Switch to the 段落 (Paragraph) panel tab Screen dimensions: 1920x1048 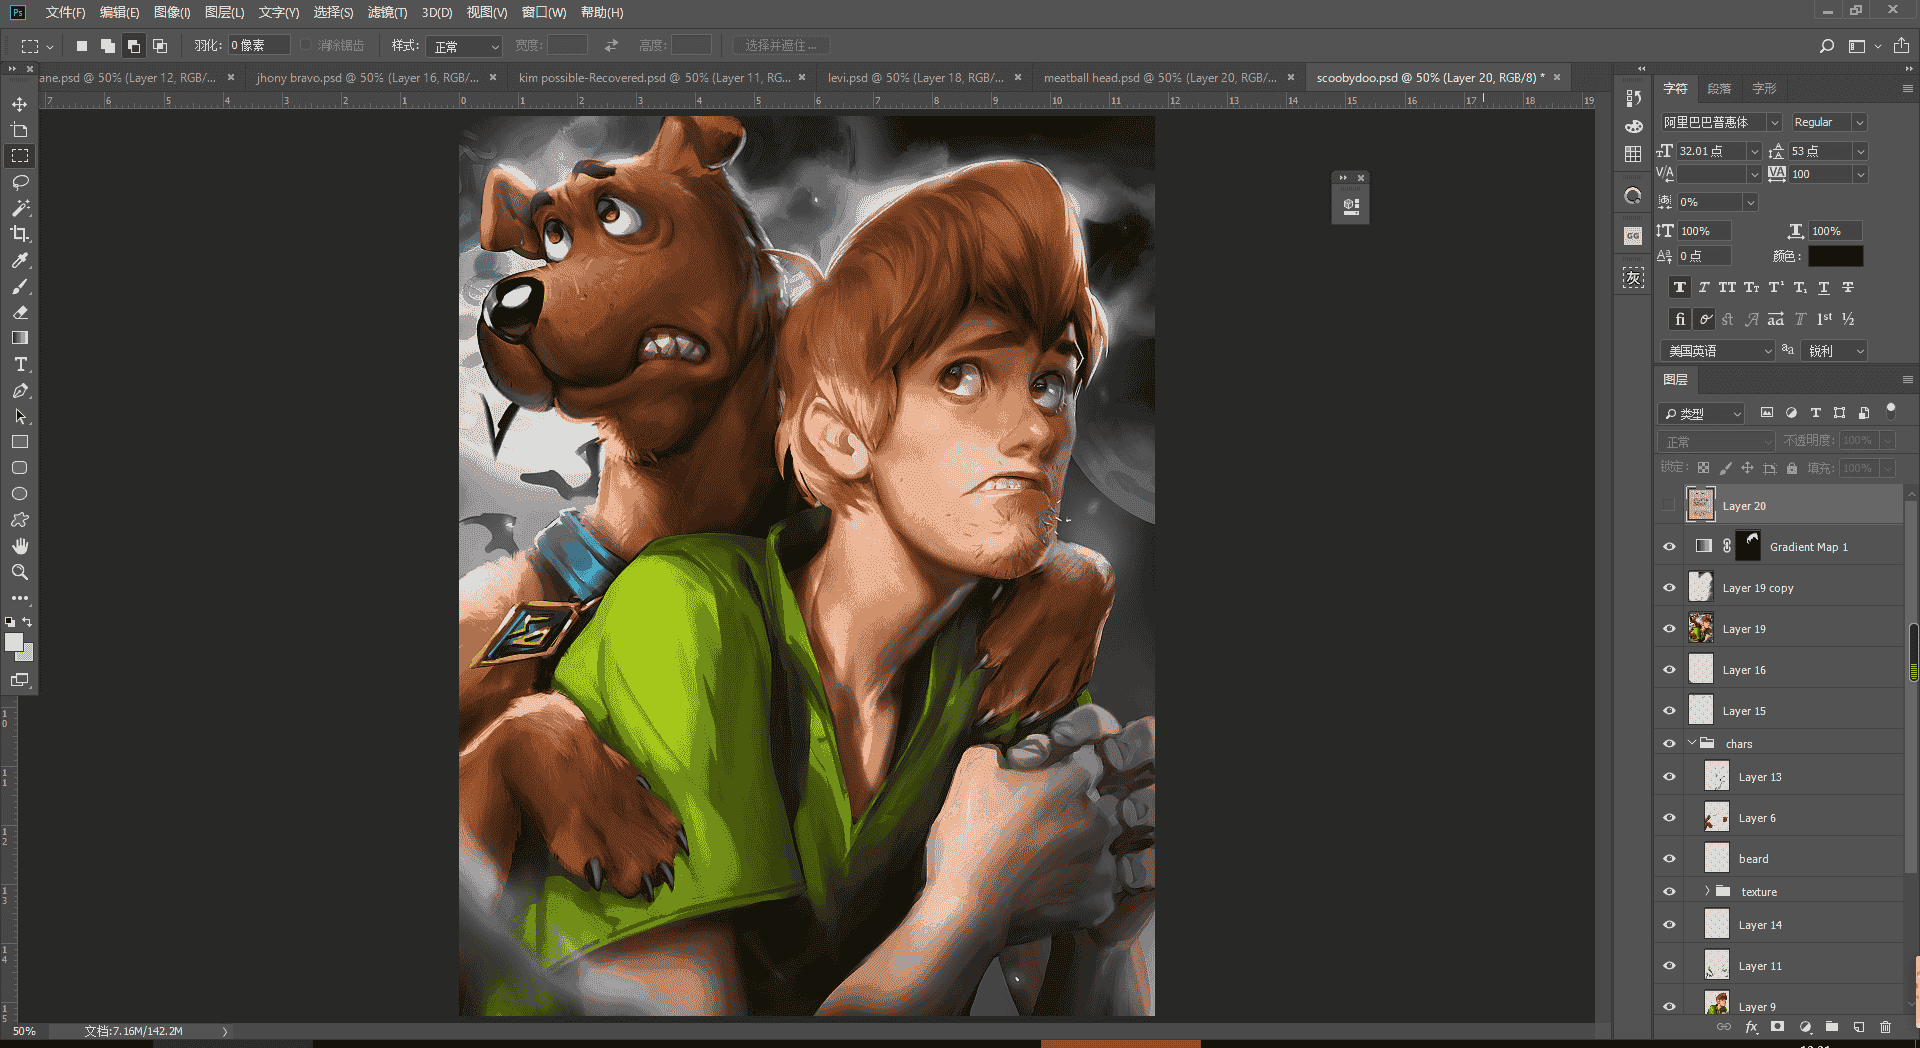point(1719,89)
